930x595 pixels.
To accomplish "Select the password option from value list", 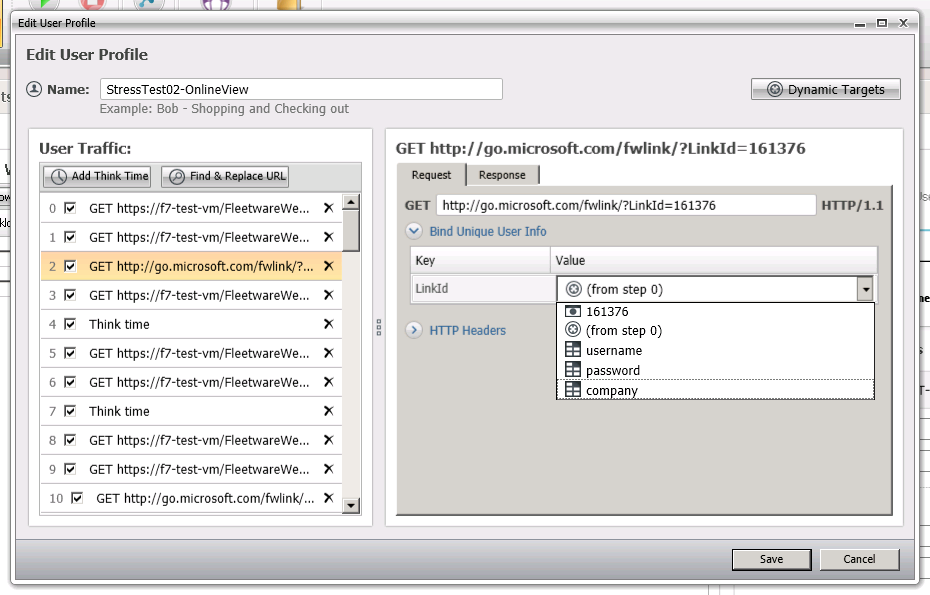I will click(613, 371).
